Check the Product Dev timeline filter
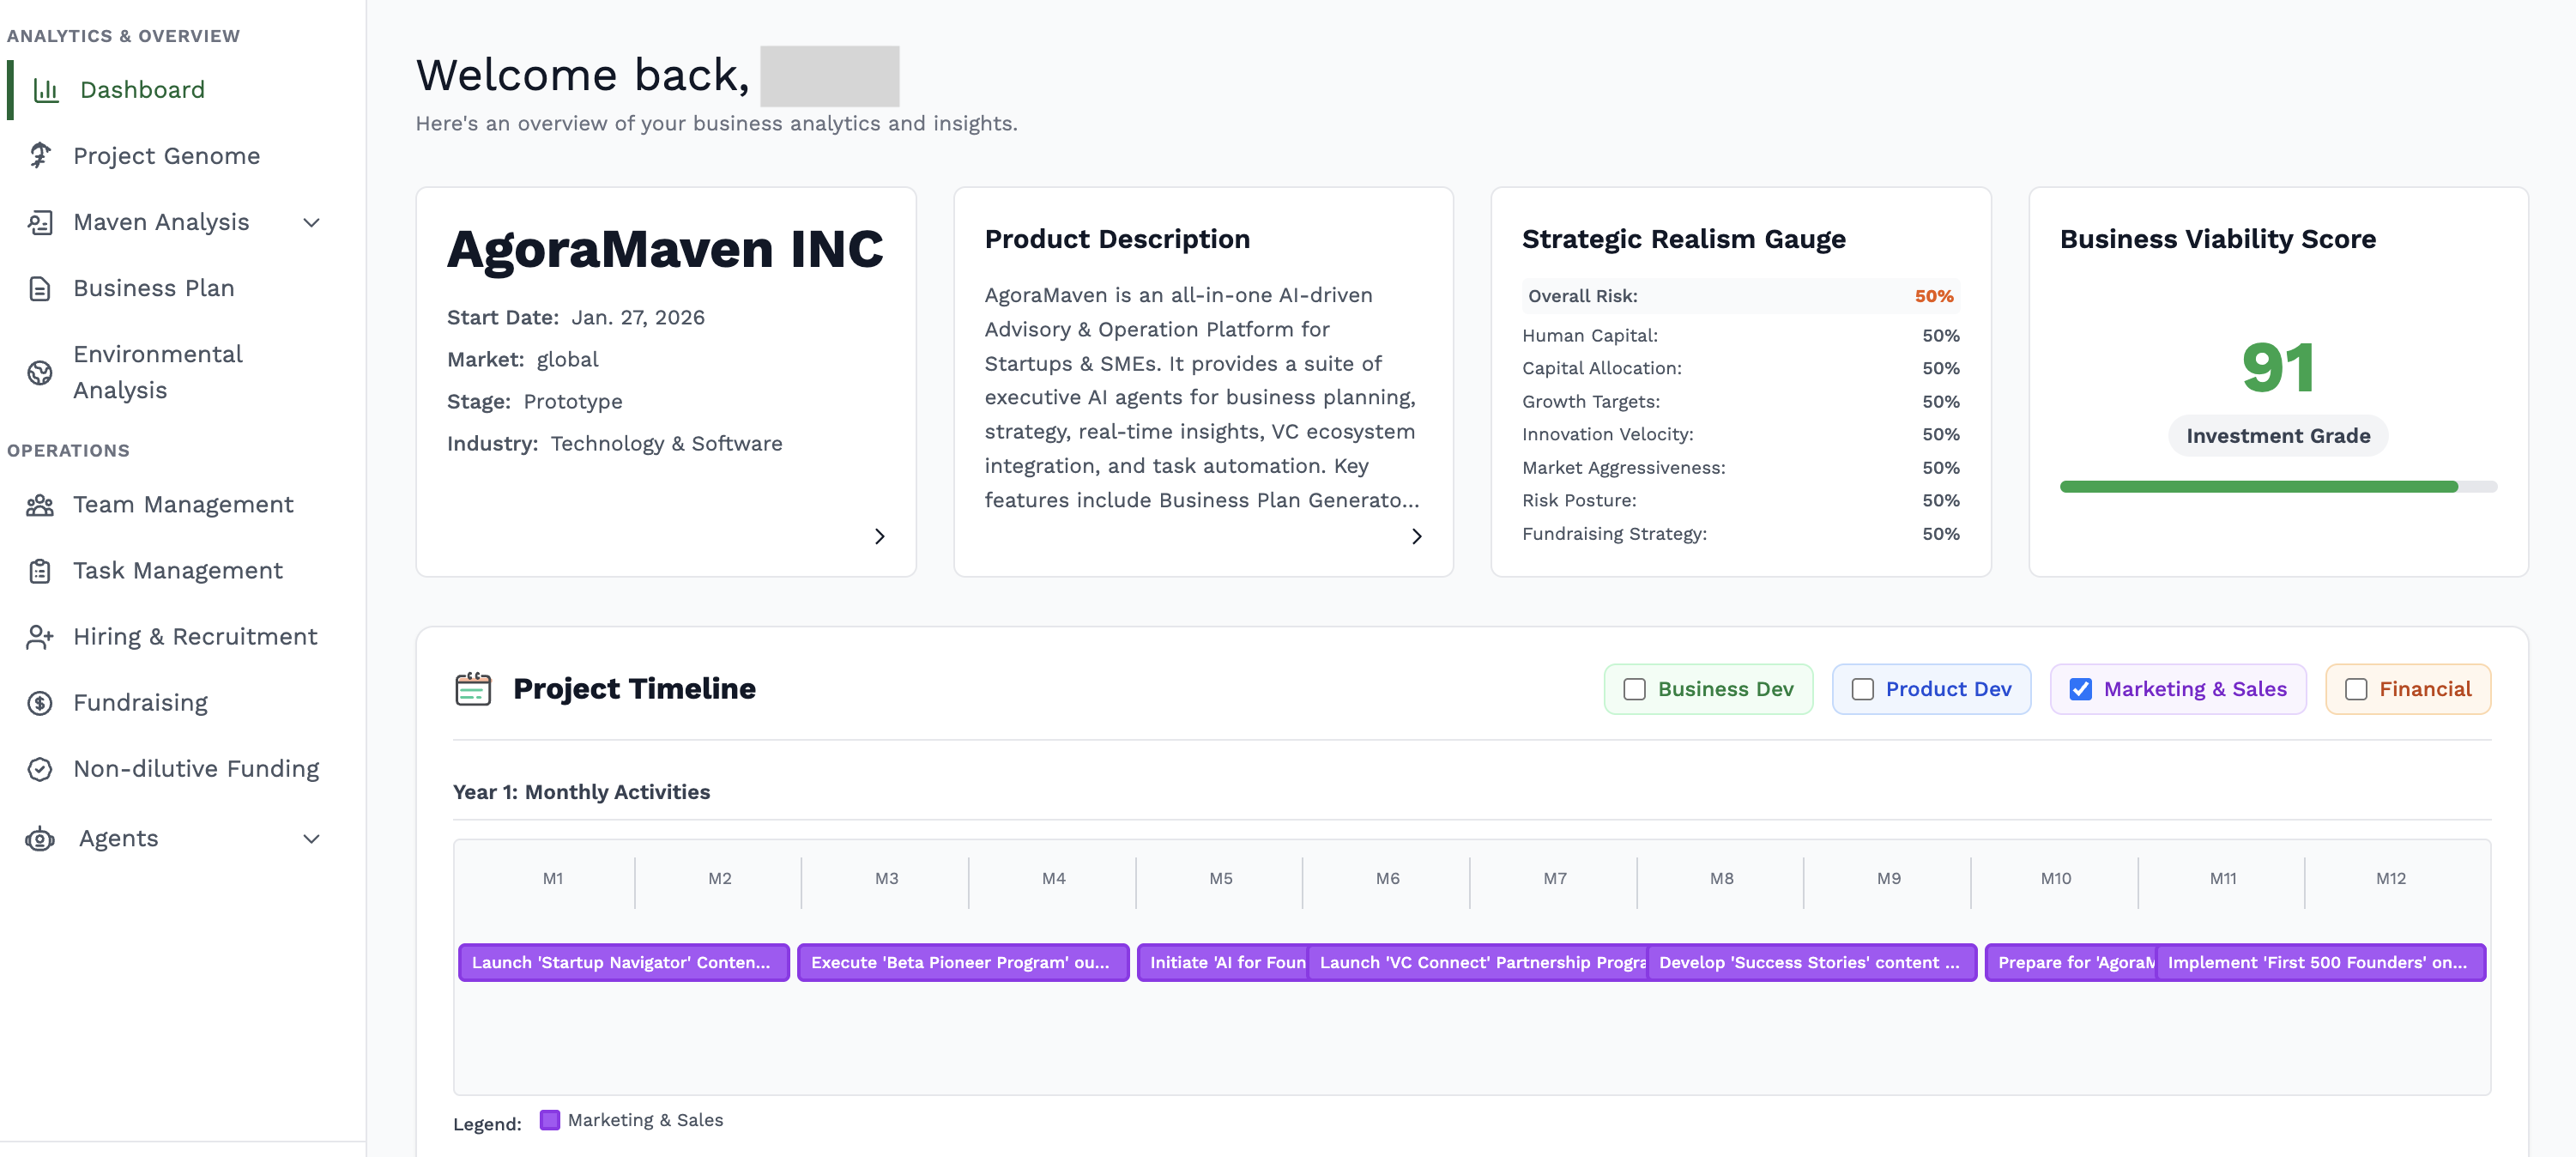This screenshot has height=1157, width=2576. pos(1862,690)
